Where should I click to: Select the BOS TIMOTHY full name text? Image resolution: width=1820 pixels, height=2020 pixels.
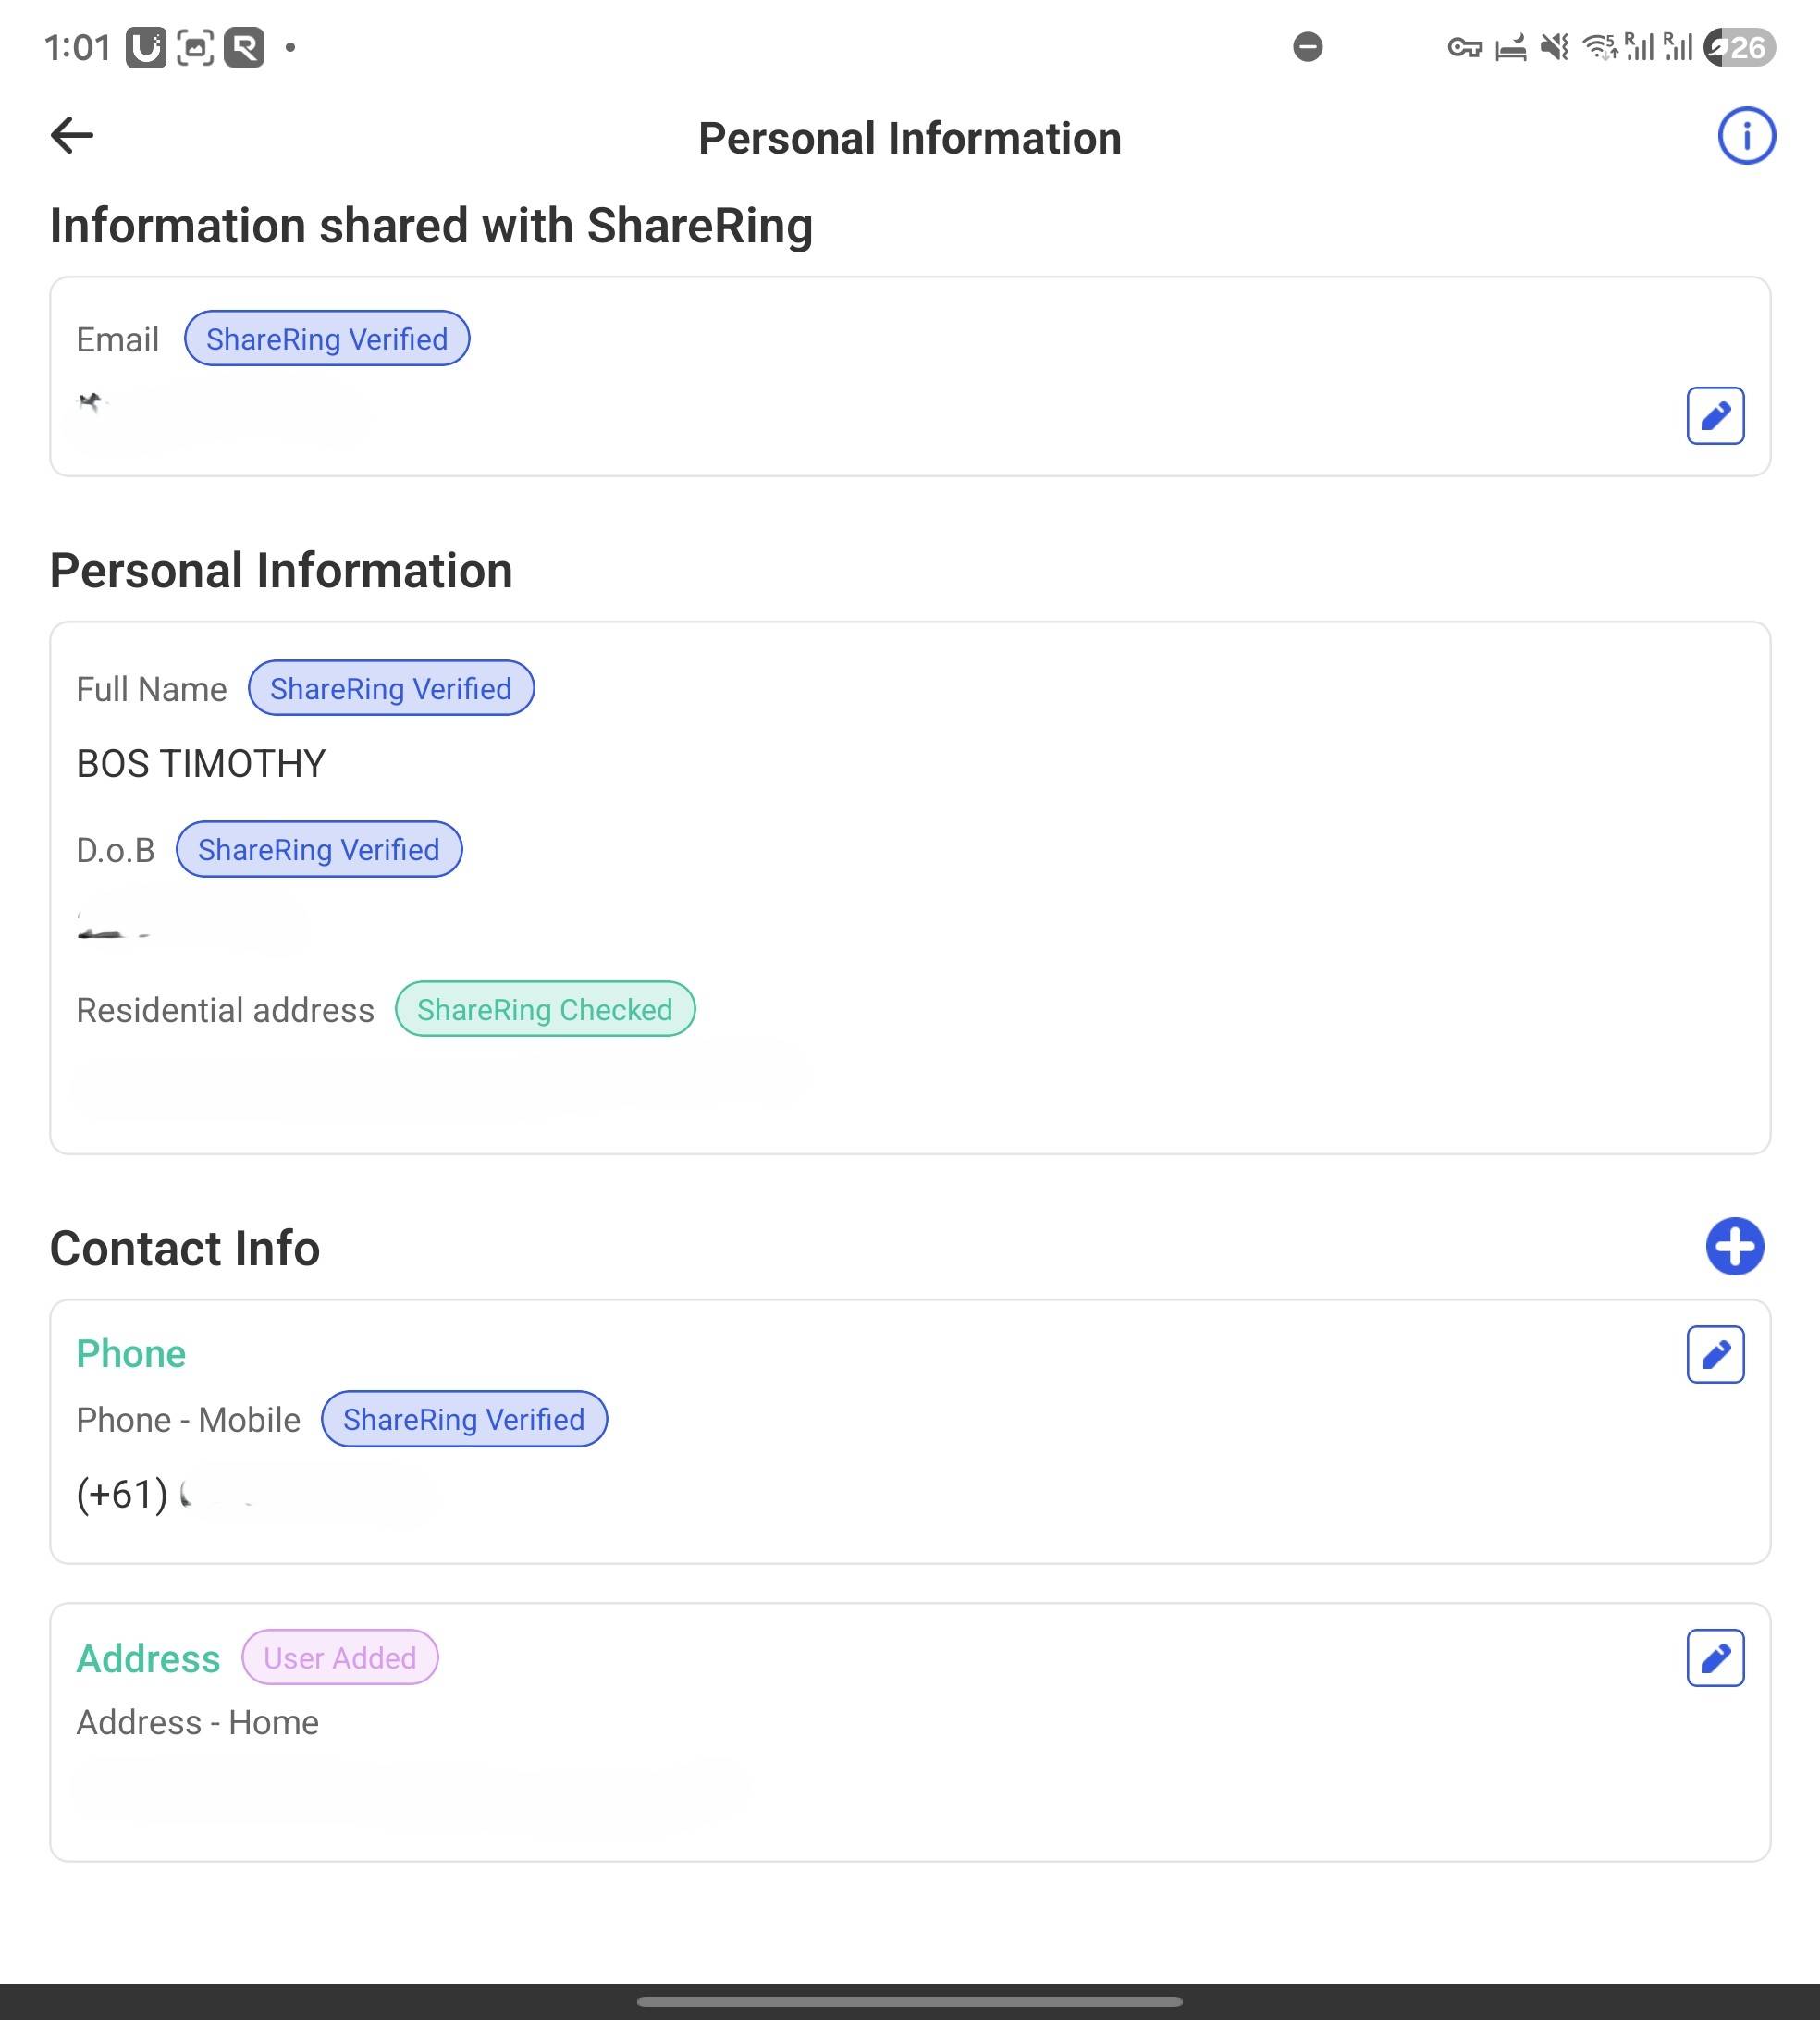[201, 764]
